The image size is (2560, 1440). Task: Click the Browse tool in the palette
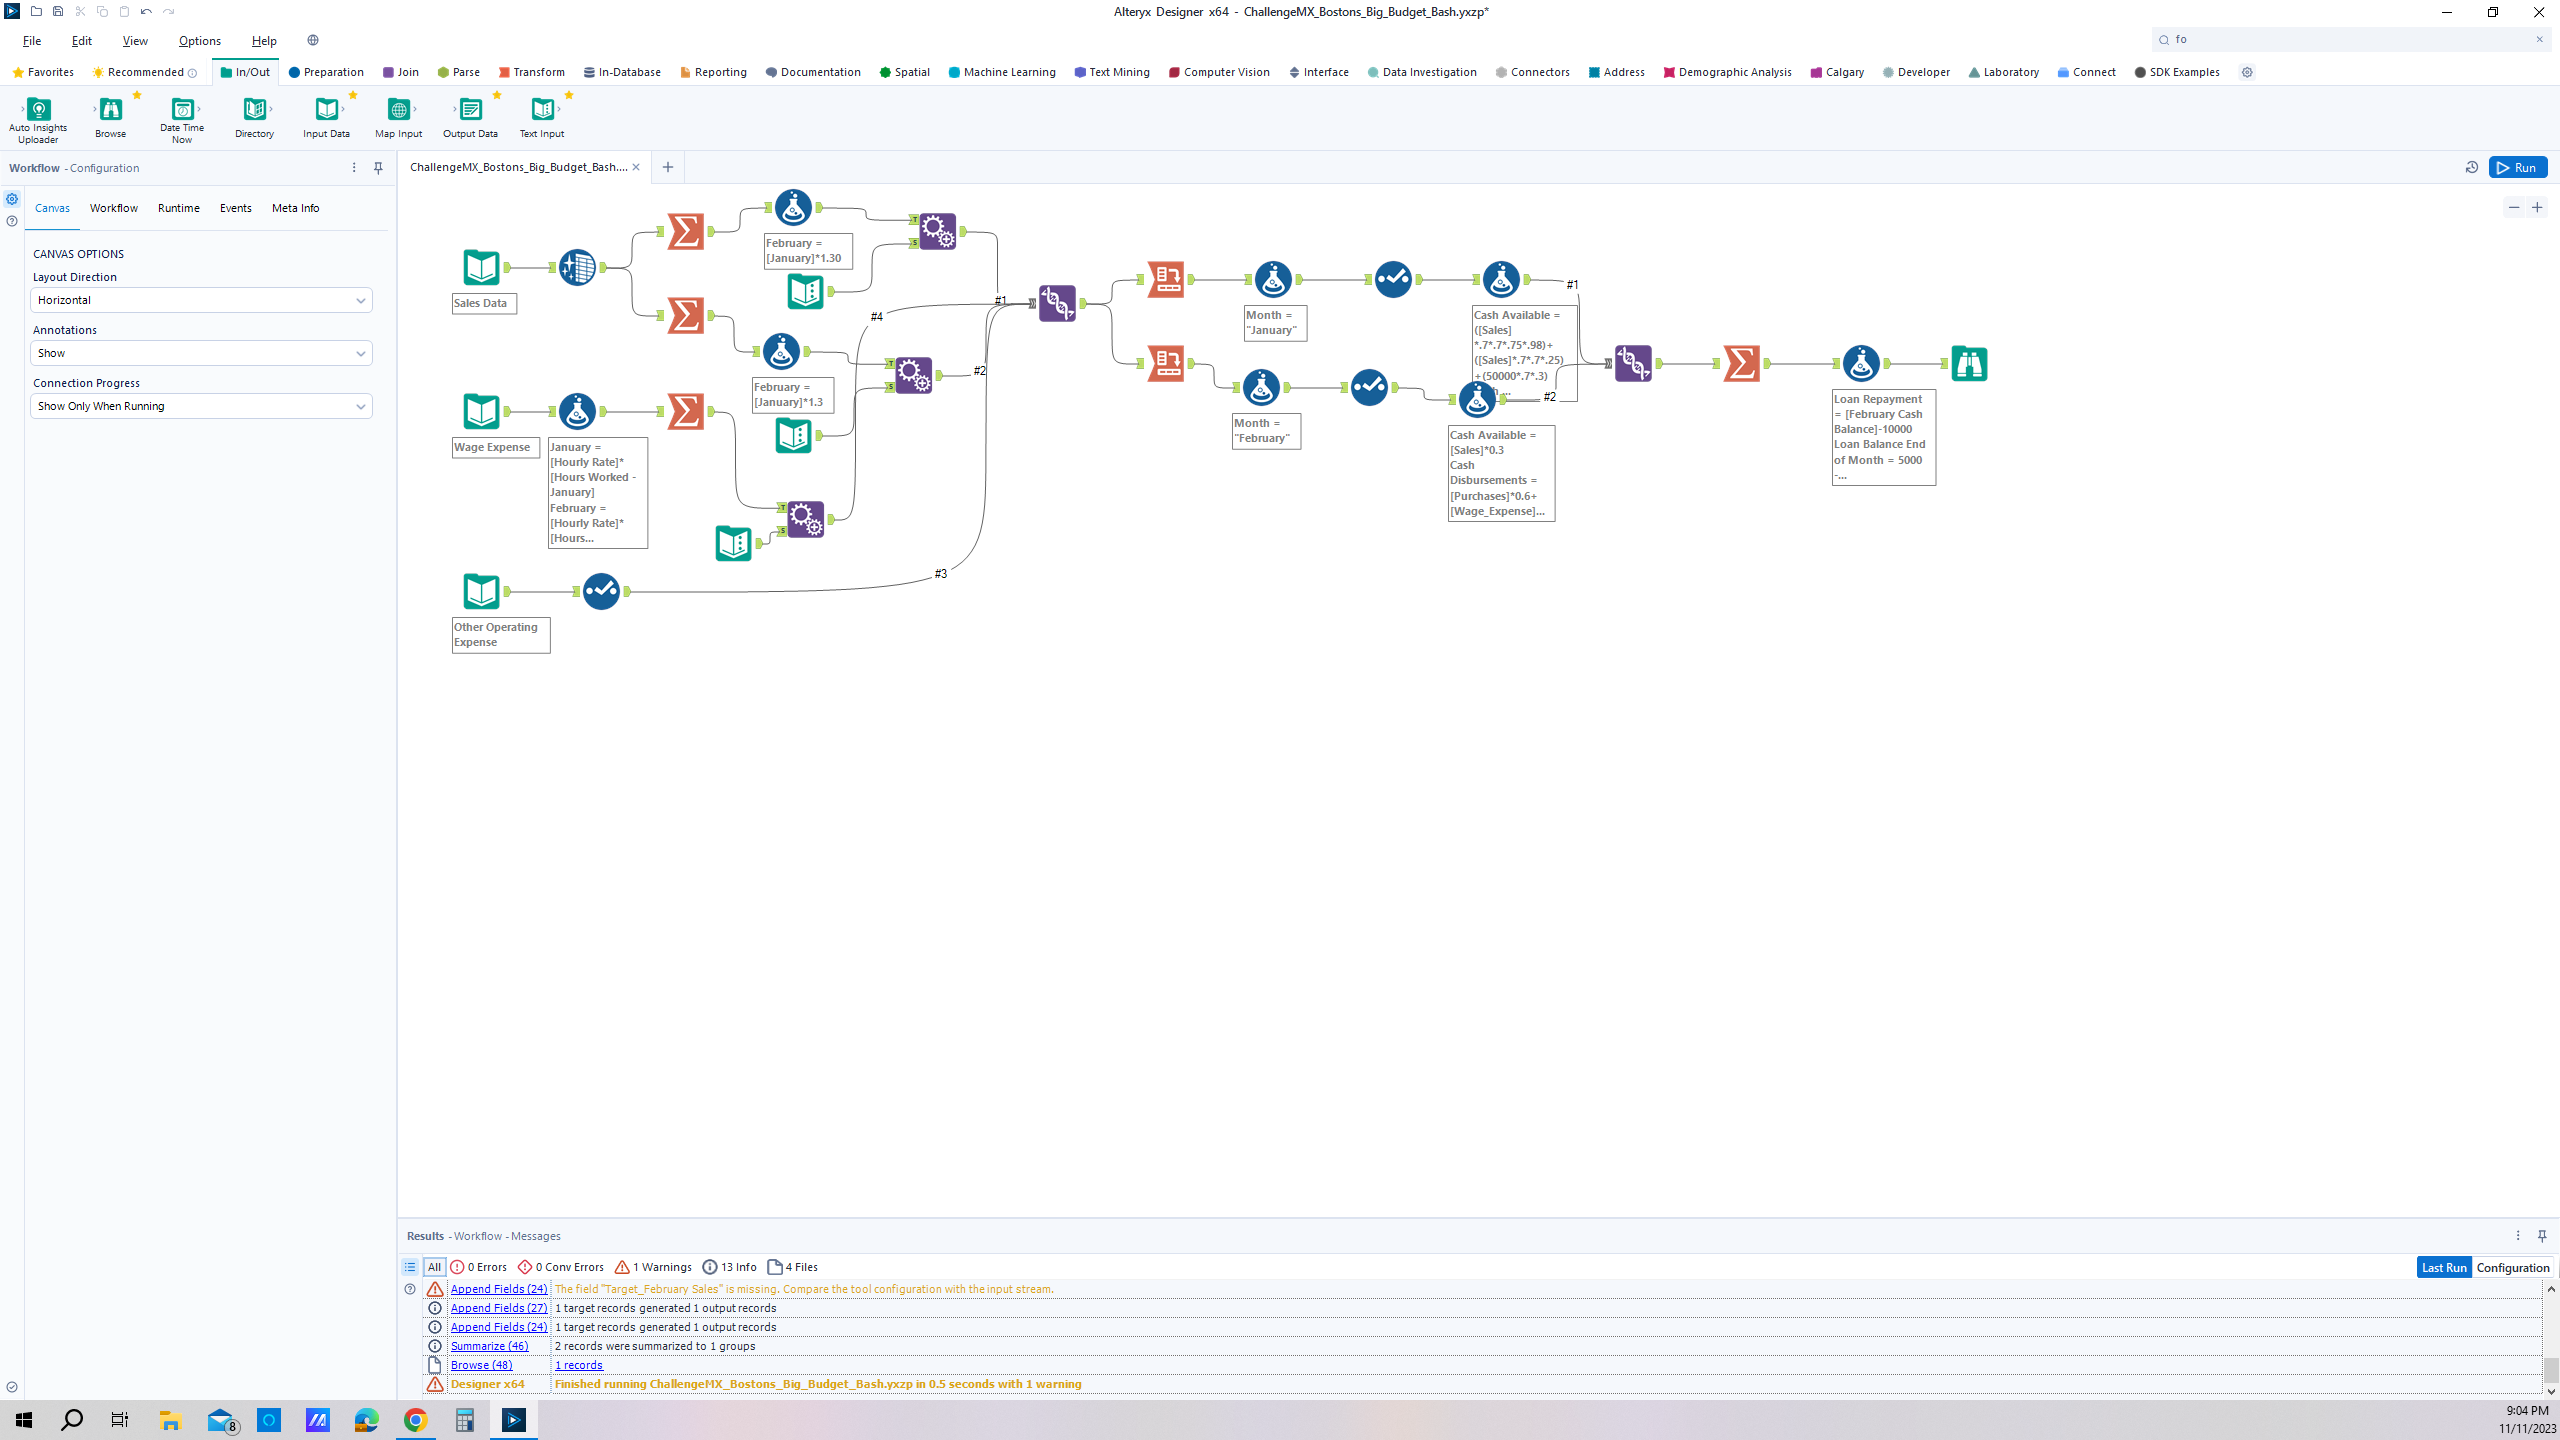point(110,110)
